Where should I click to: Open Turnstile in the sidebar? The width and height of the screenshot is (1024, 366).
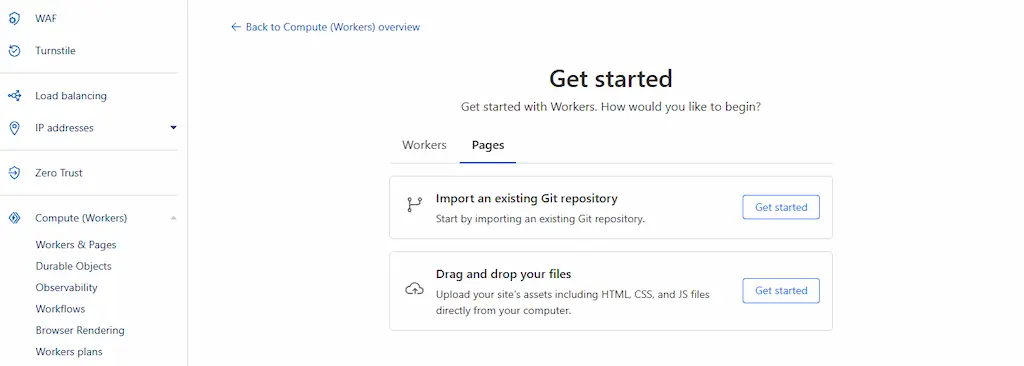(56, 50)
